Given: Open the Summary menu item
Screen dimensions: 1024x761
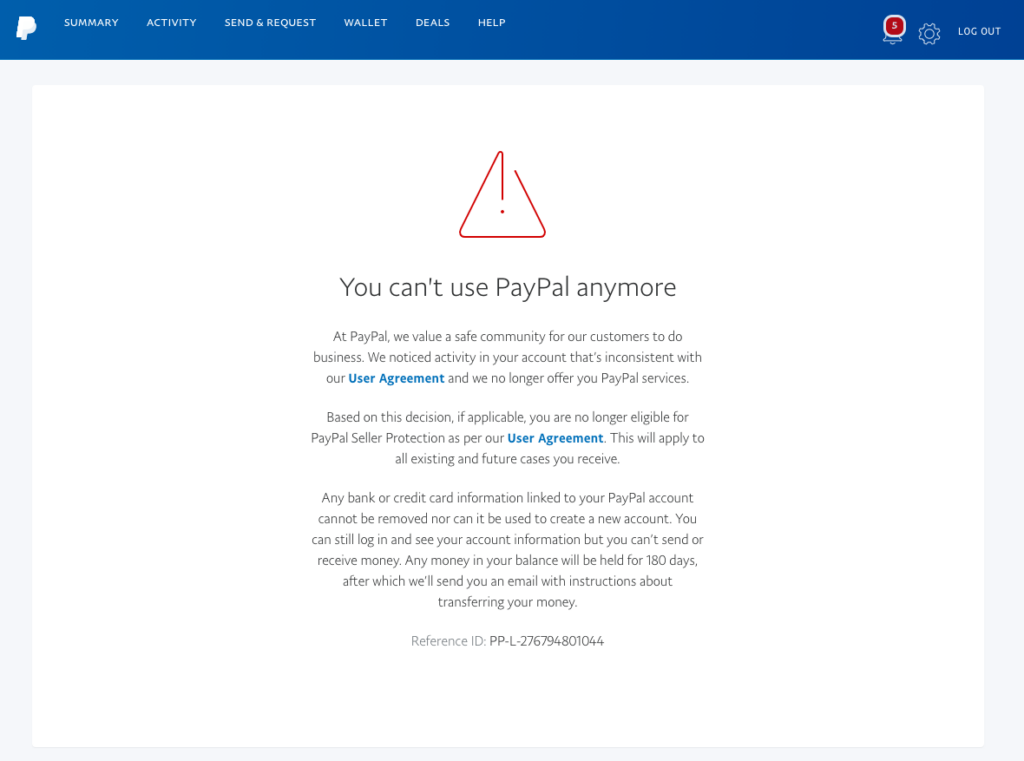Looking at the screenshot, I should 91,23.
